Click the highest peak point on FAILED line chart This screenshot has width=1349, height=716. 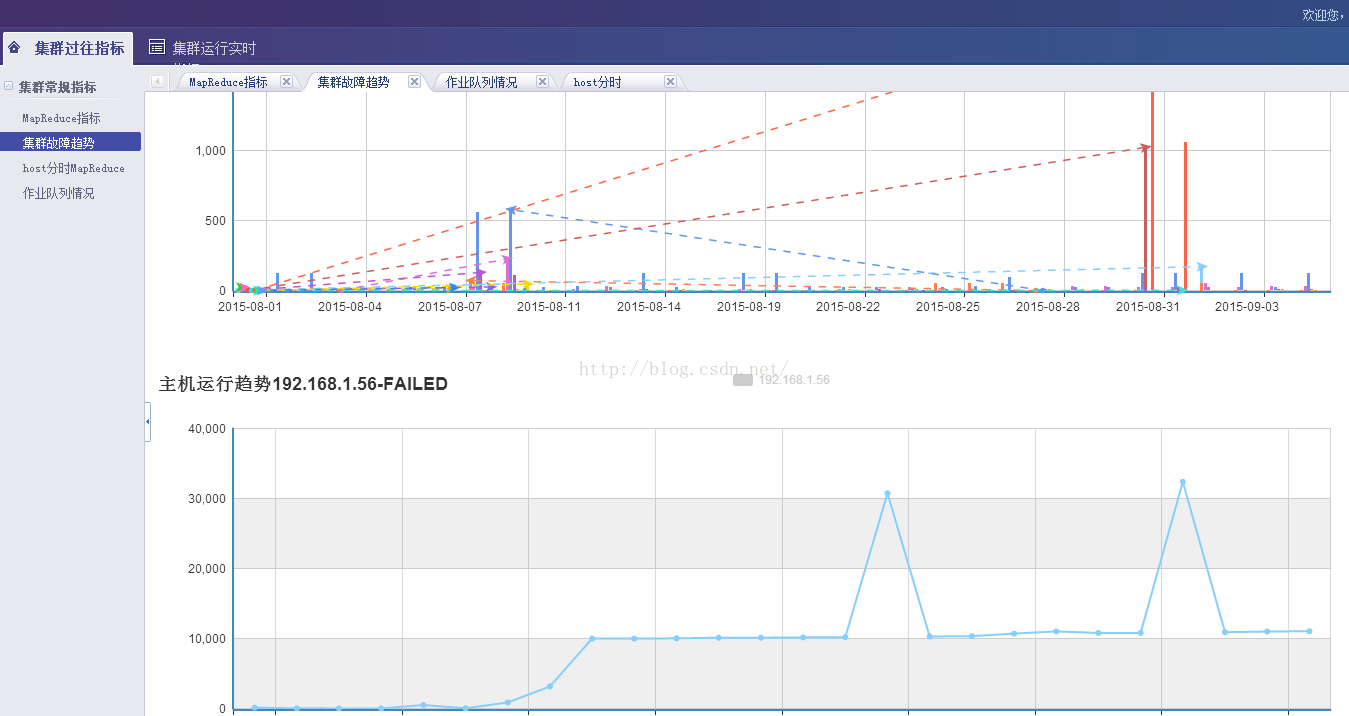1182,482
